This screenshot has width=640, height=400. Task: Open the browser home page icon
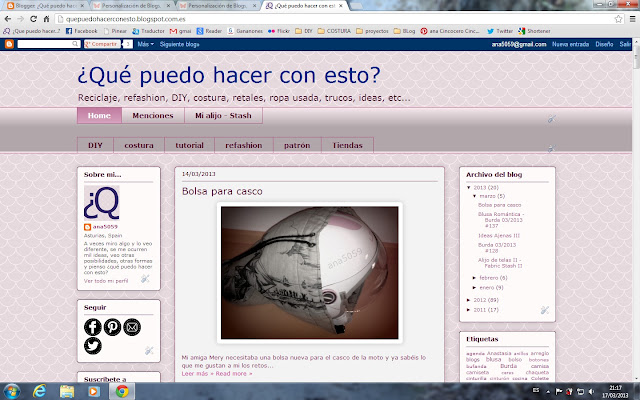[46, 19]
